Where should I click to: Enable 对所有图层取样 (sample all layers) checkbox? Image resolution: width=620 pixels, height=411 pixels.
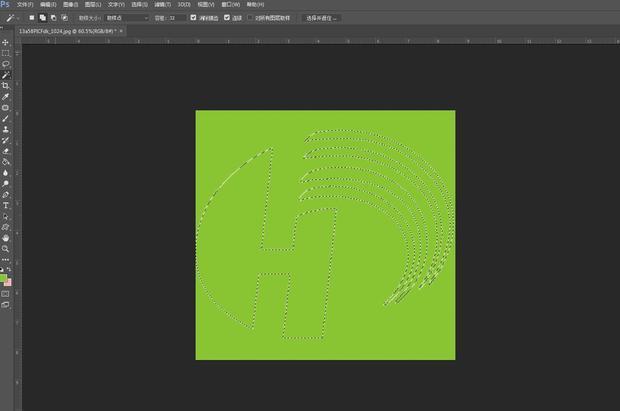[x=250, y=17]
